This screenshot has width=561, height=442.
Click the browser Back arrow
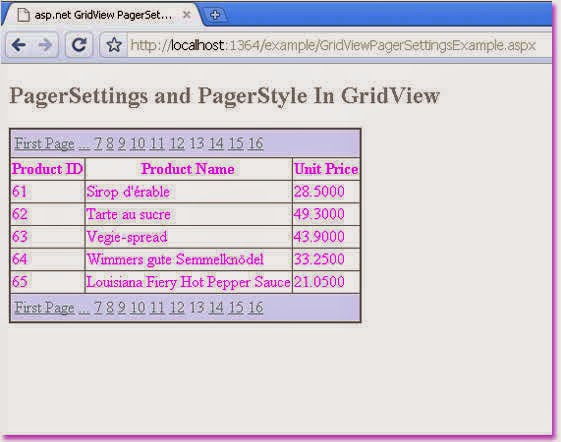coord(19,45)
